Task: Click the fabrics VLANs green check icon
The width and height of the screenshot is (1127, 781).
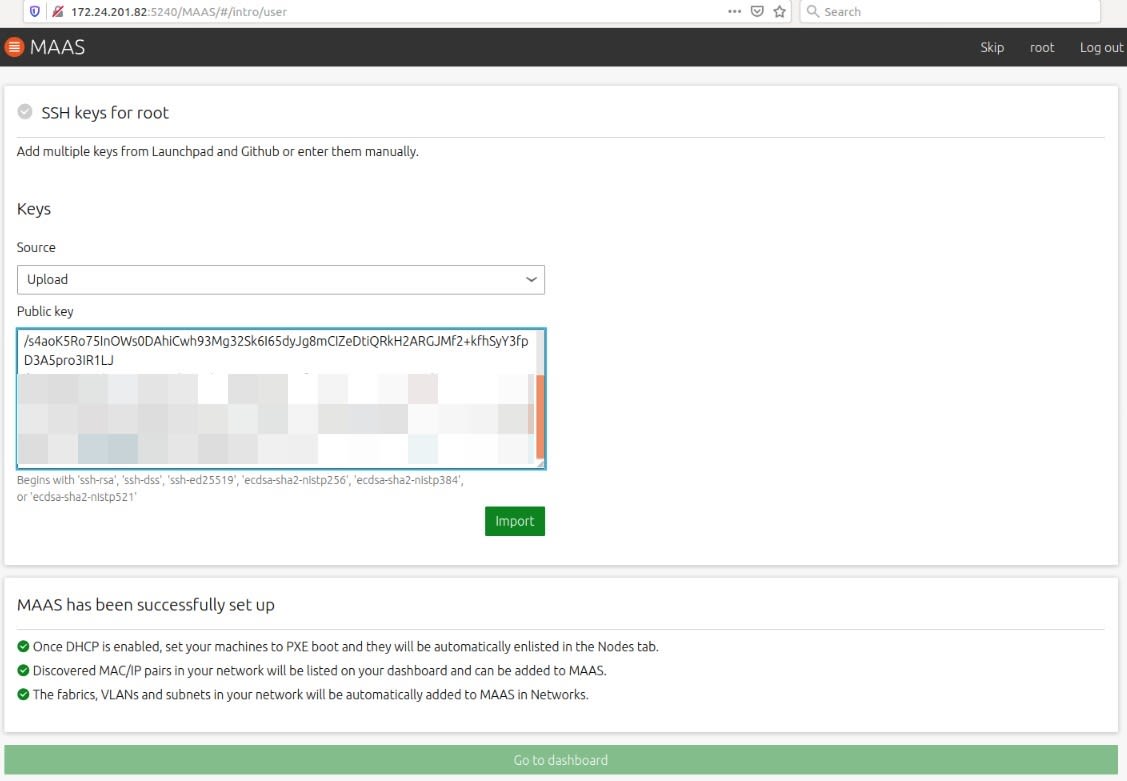Action: coord(23,694)
